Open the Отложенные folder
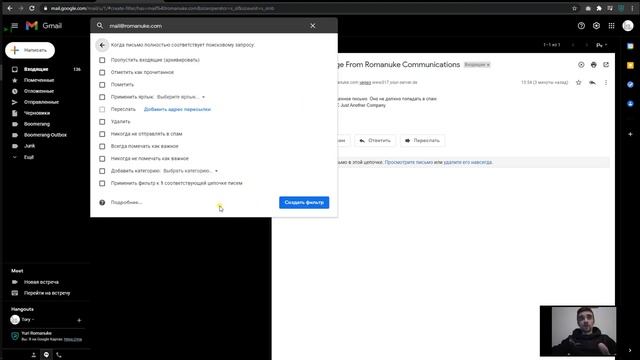Viewport: 640px width, 360px height. coord(39,91)
